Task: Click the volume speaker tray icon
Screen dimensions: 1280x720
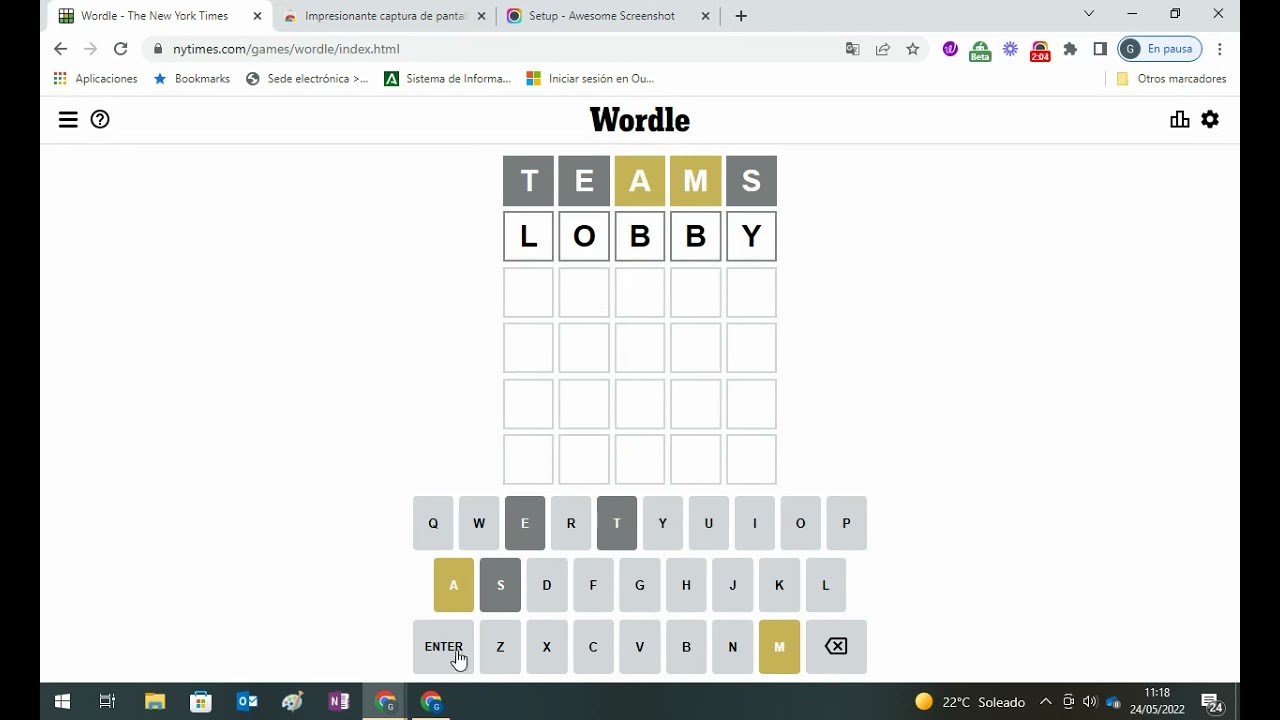Action: [1089, 702]
